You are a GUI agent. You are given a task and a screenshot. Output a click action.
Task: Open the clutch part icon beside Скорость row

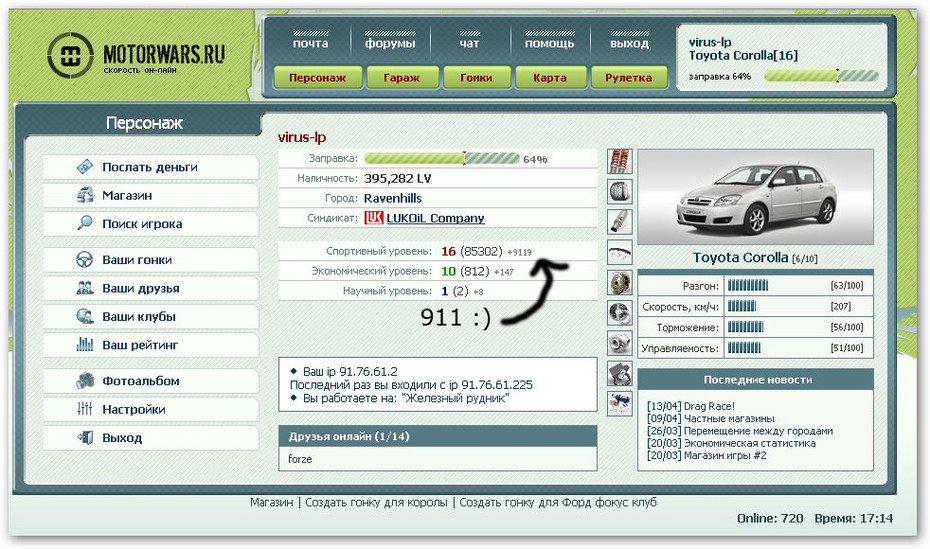tap(620, 313)
